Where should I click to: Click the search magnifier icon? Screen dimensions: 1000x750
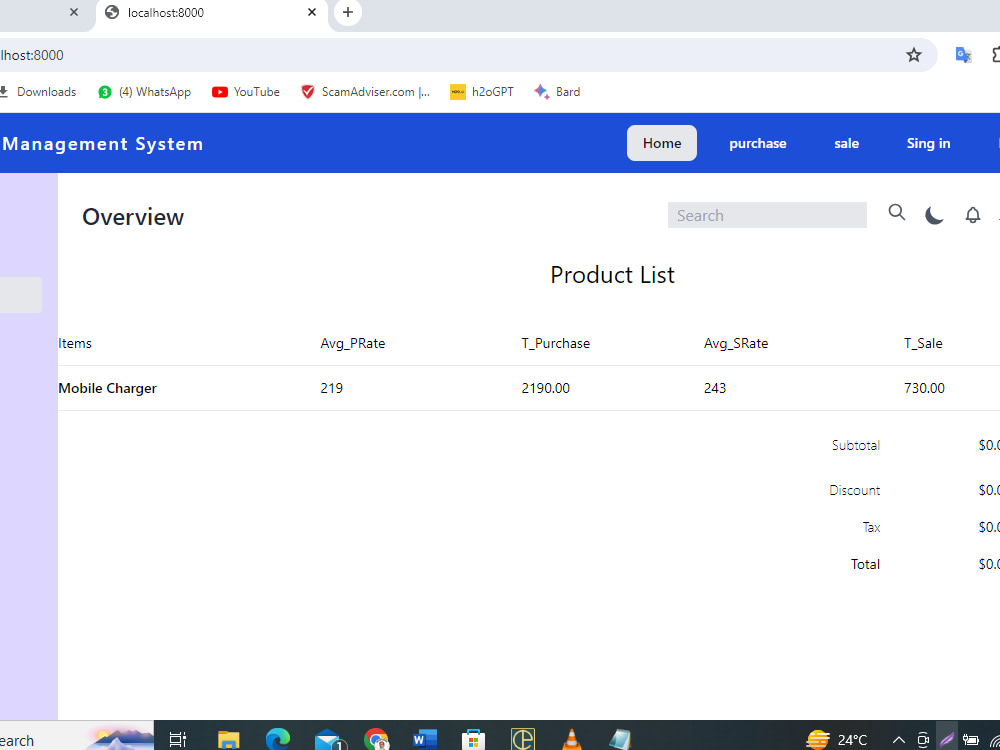click(x=896, y=213)
